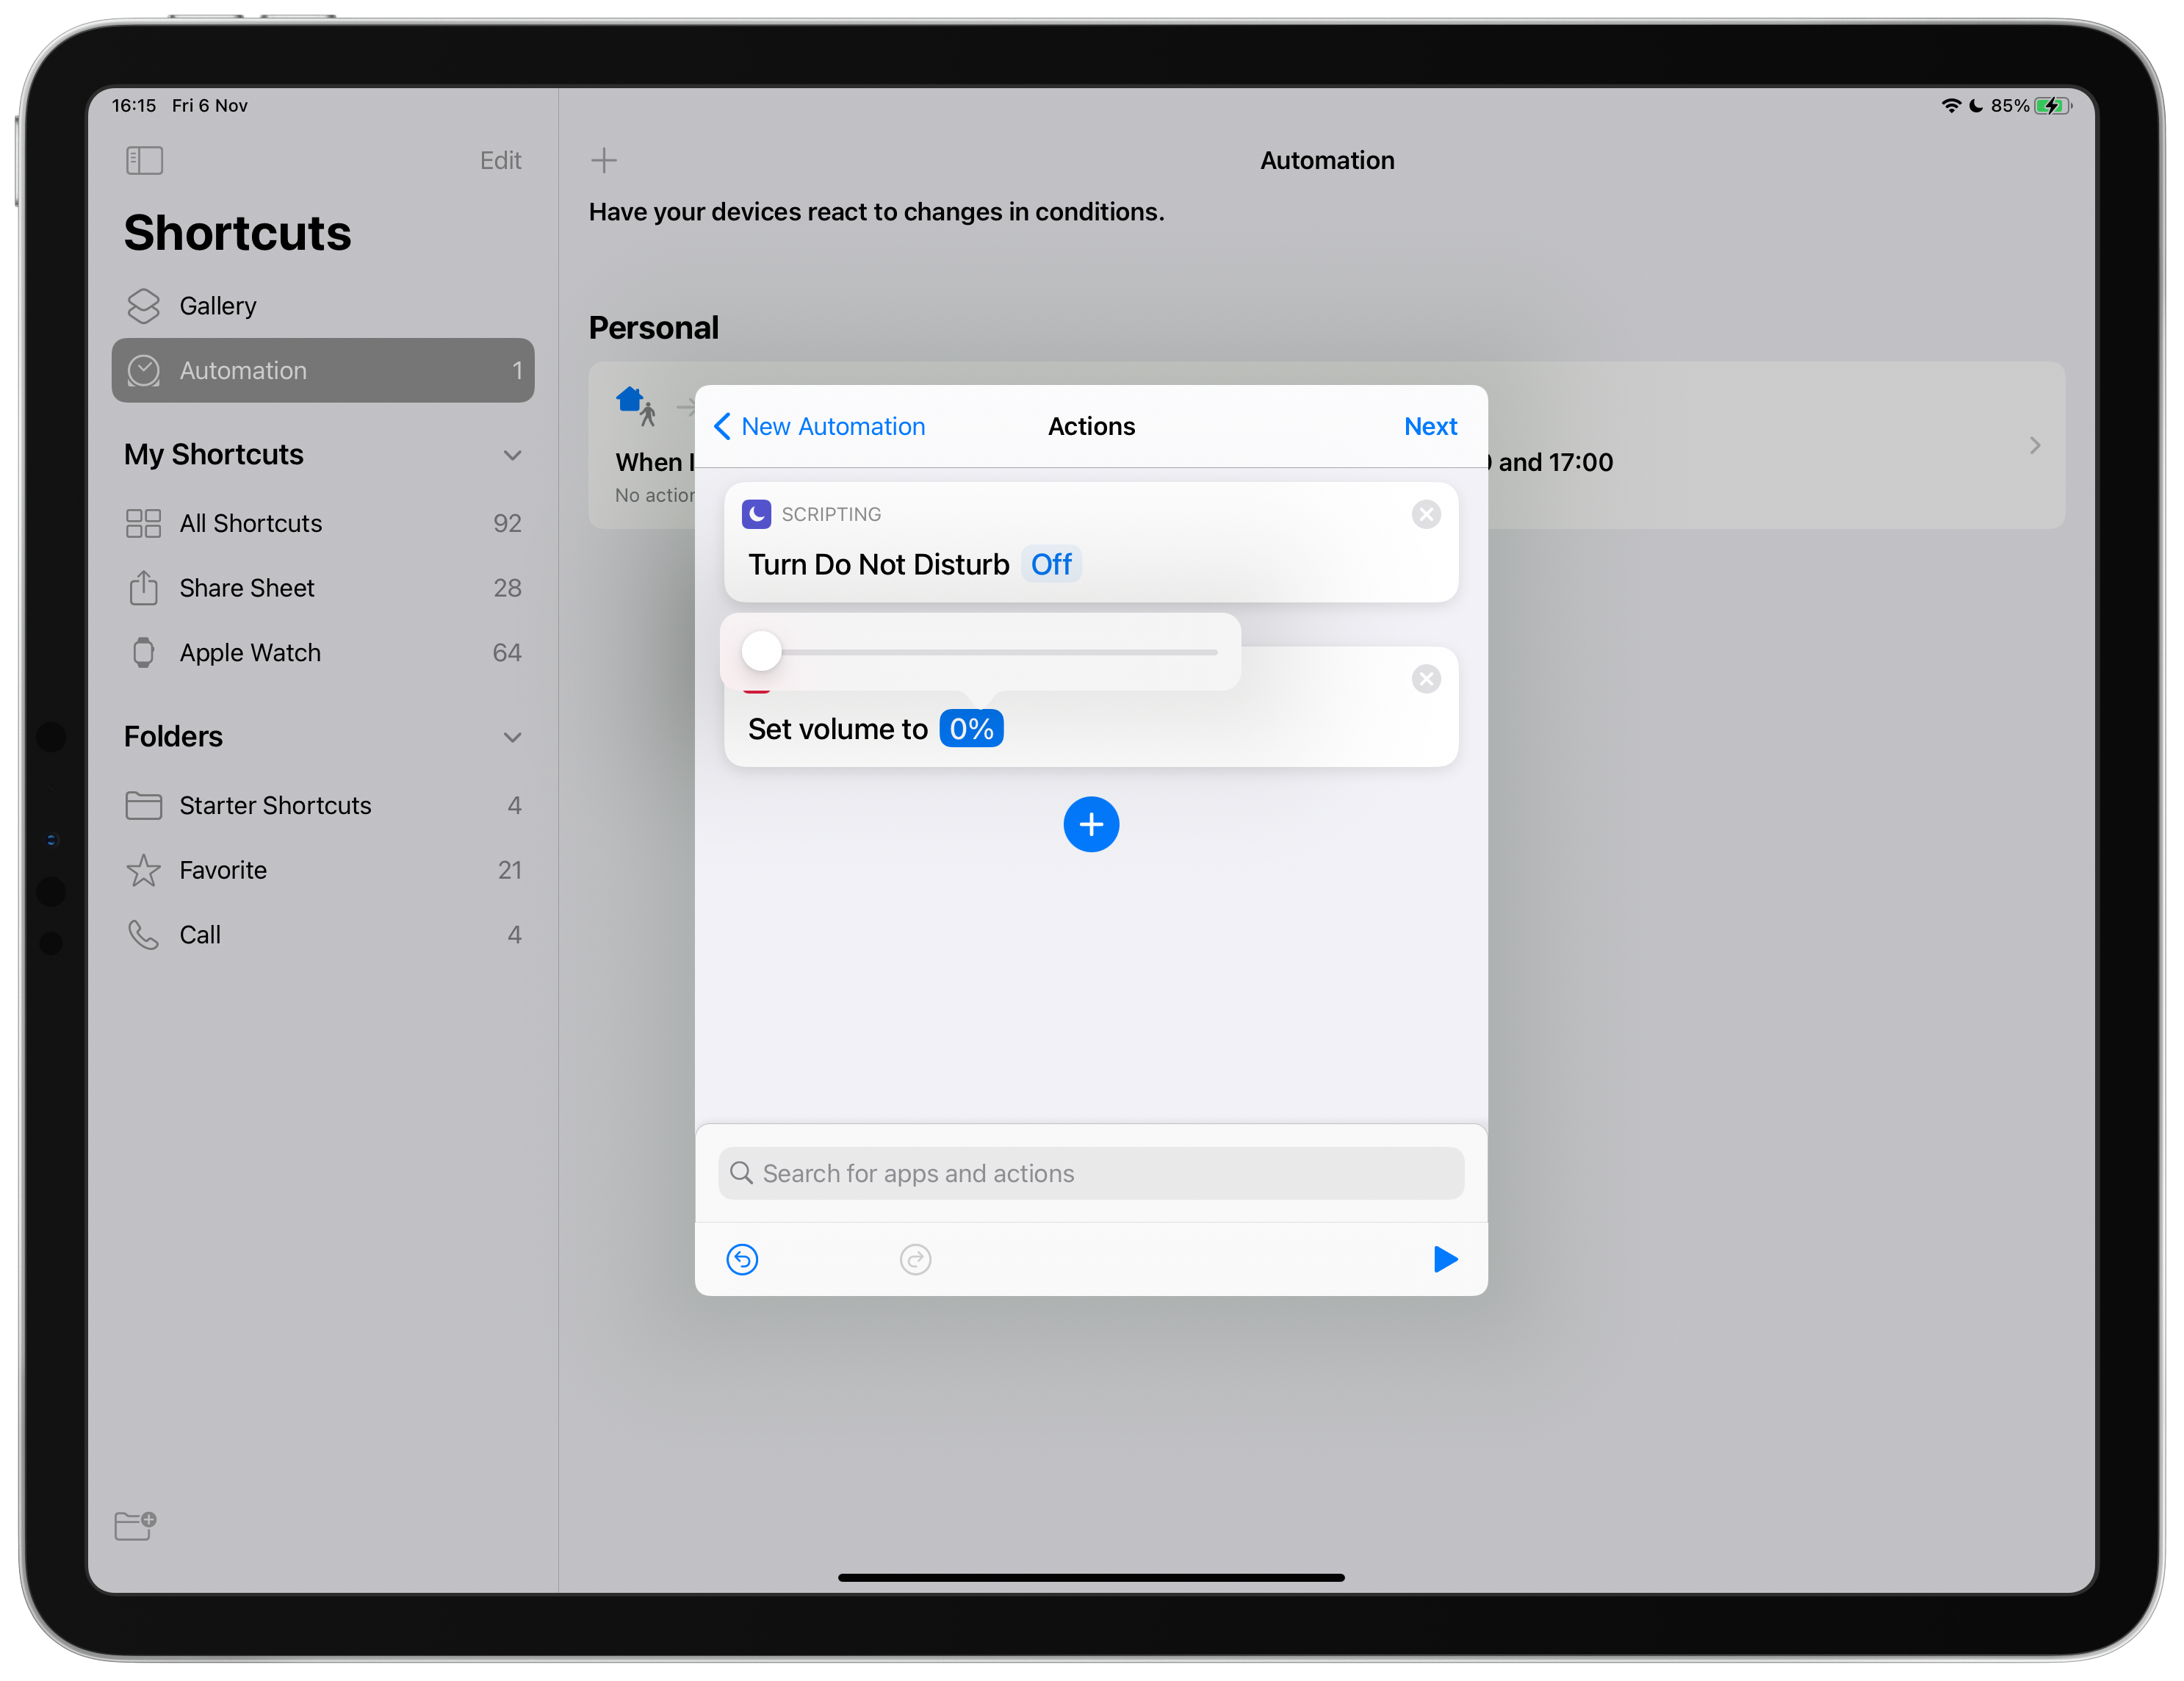Go back to New Automation
Image resolution: width=2184 pixels, height=1681 pixels.
coord(820,426)
